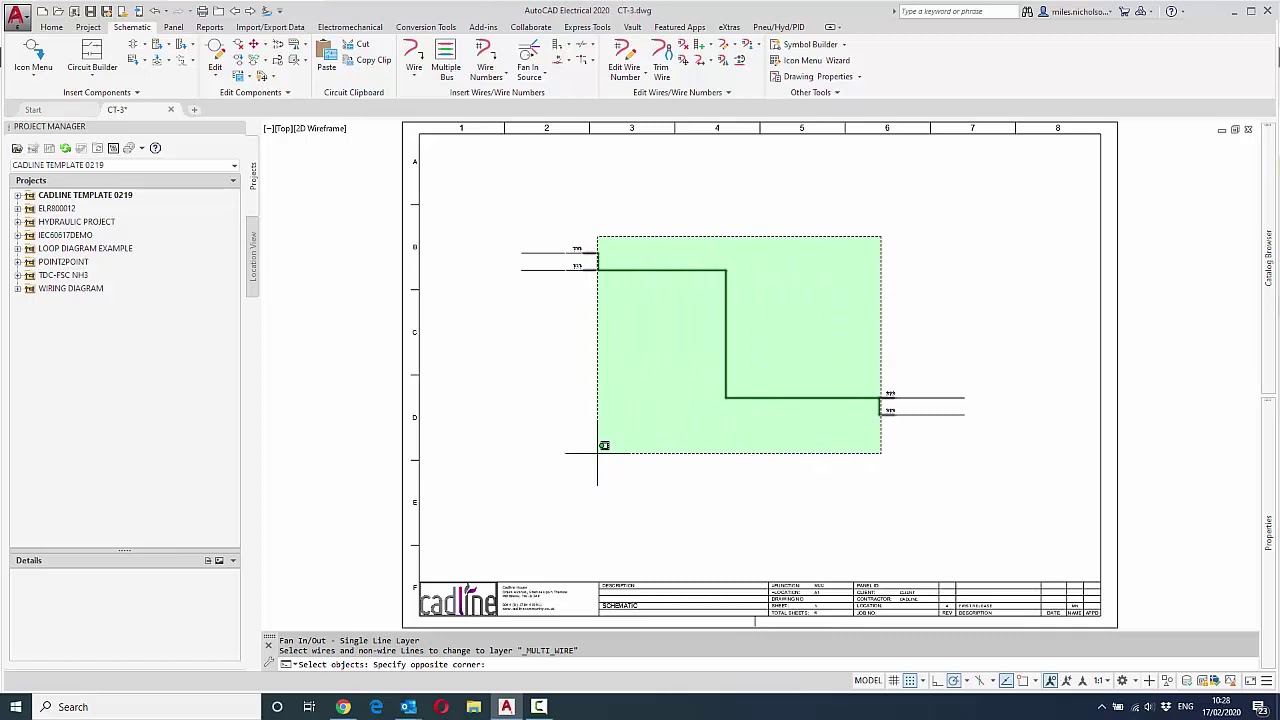This screenshot has width=1280, height=720.
Task: Open the Conversion Tools tab
Action: pos(425,27)
